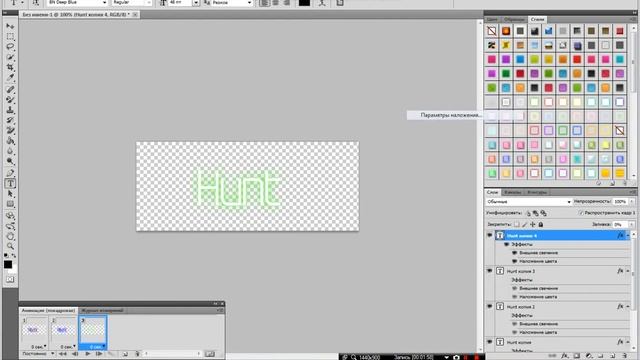The height and width of the screenshot is (360, 640).
Task: Go to the next animation frame
Action: pos(99,354)
